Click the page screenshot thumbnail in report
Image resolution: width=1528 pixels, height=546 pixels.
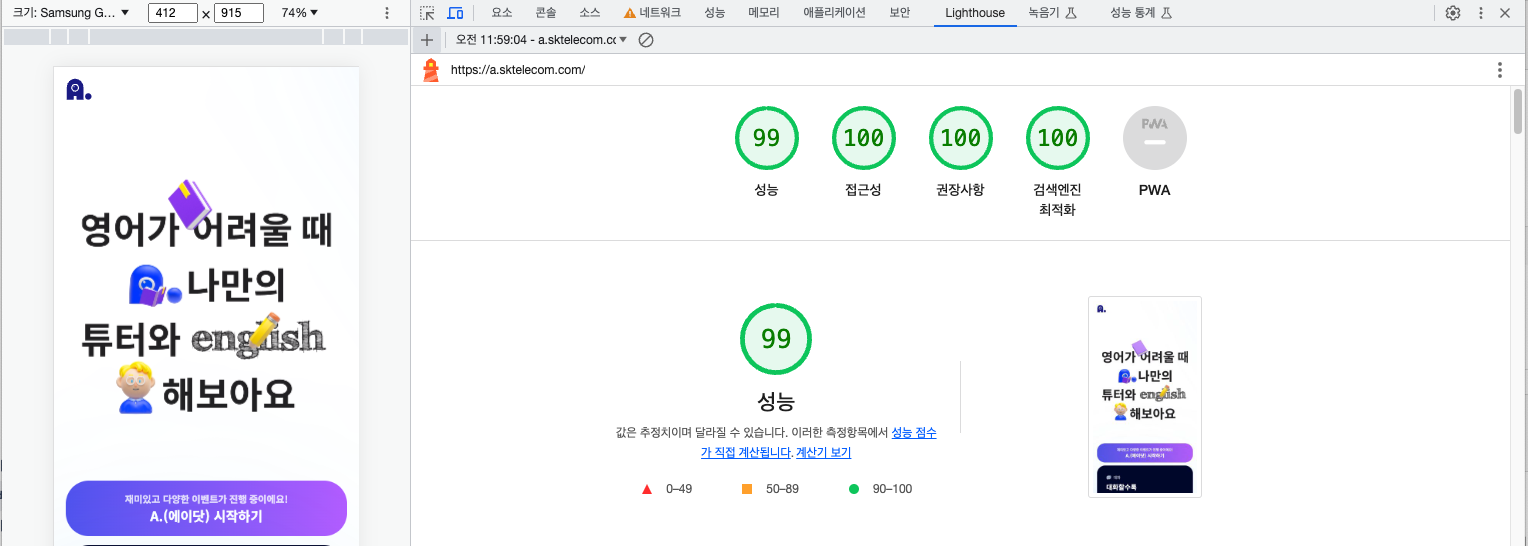click(x=1144, y=396)
